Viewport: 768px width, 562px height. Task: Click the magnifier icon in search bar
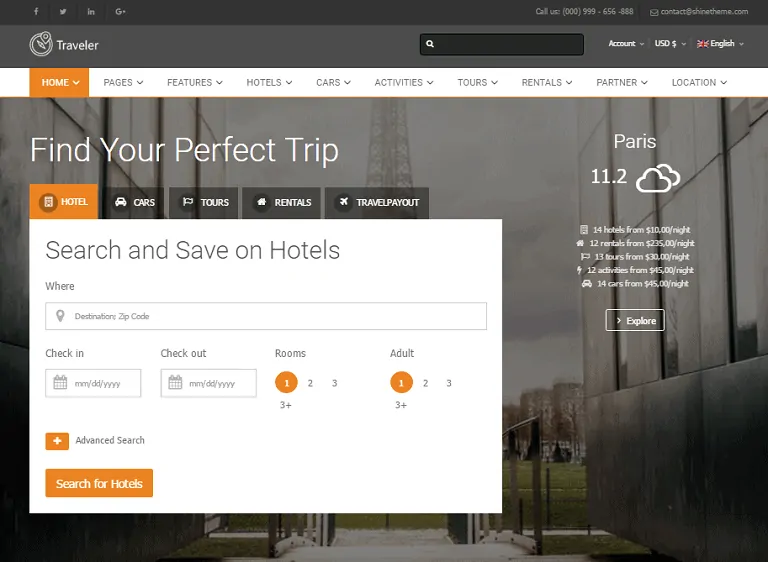430,44
